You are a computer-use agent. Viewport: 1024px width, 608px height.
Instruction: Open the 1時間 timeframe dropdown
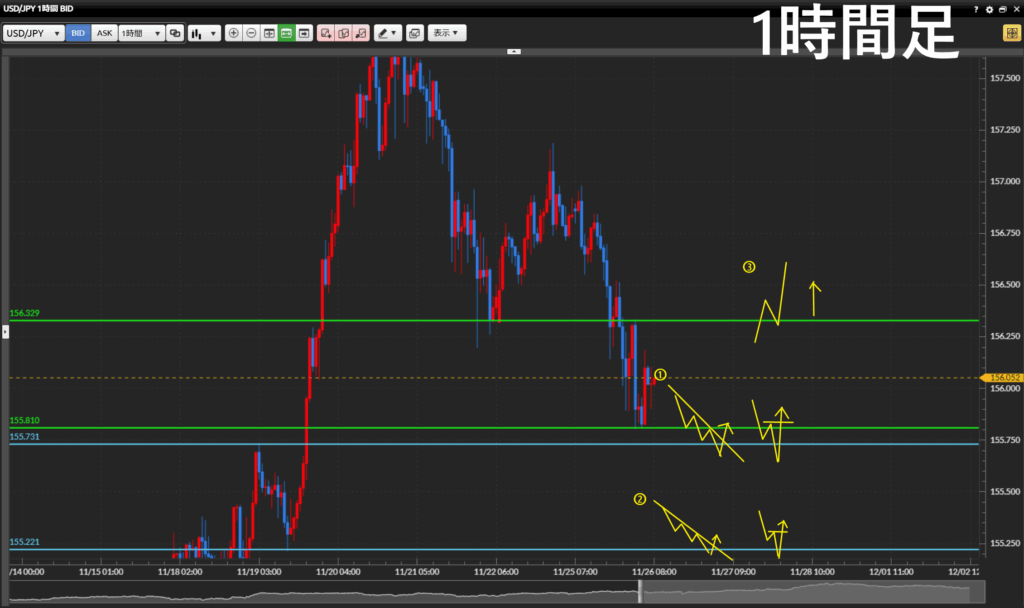pos(140,33)
